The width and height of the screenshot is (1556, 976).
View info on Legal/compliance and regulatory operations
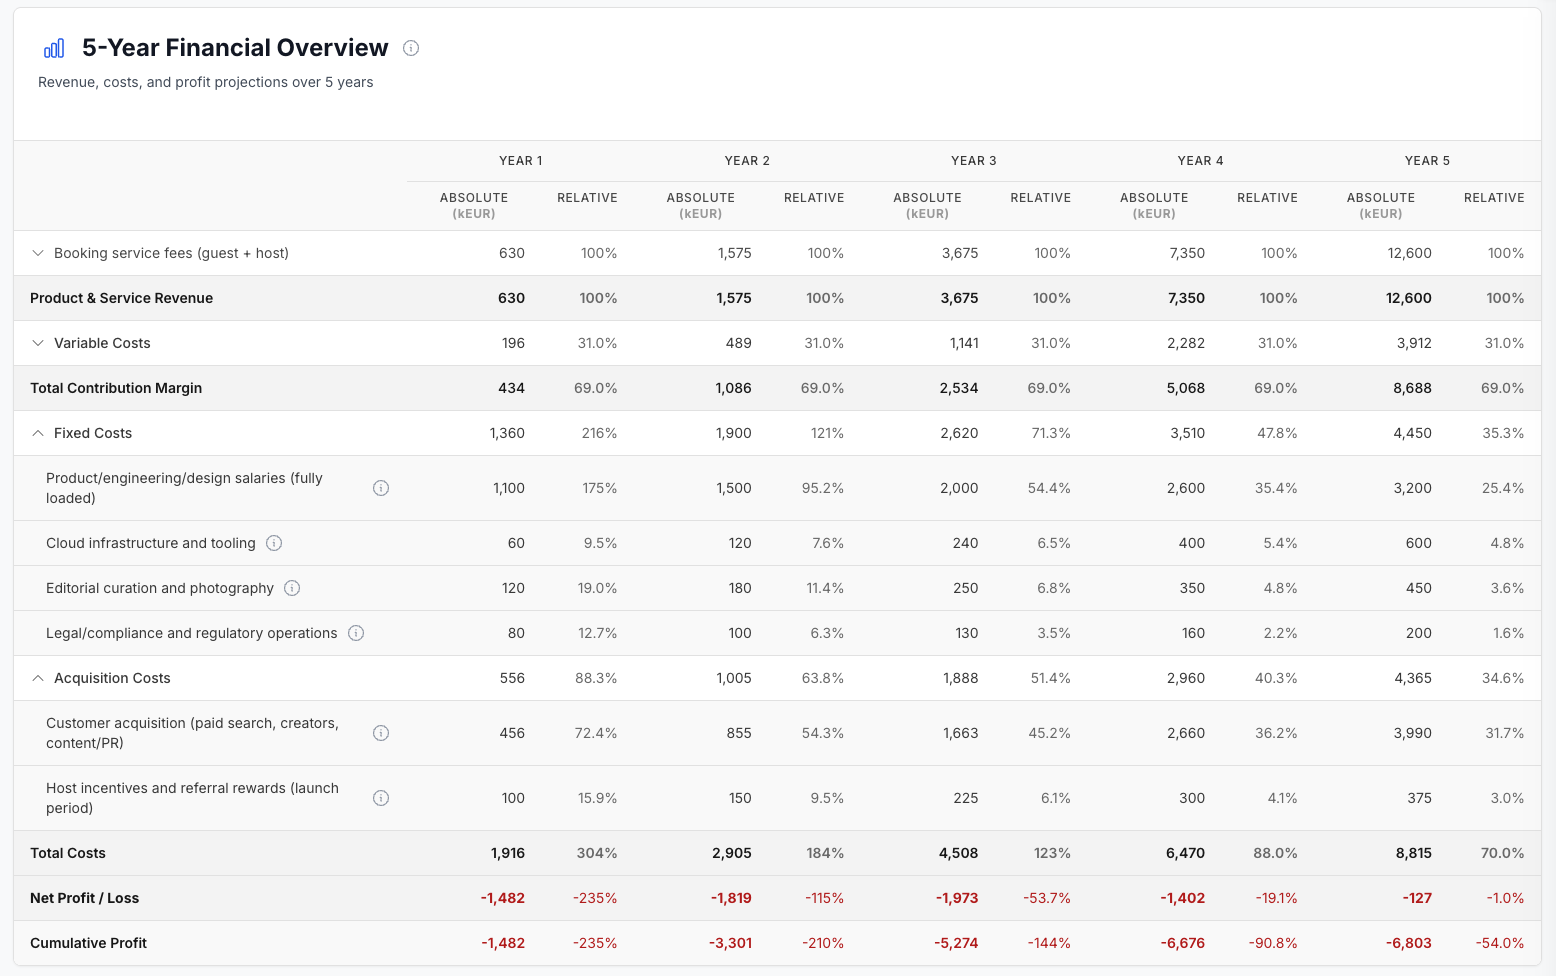(356, 633)
